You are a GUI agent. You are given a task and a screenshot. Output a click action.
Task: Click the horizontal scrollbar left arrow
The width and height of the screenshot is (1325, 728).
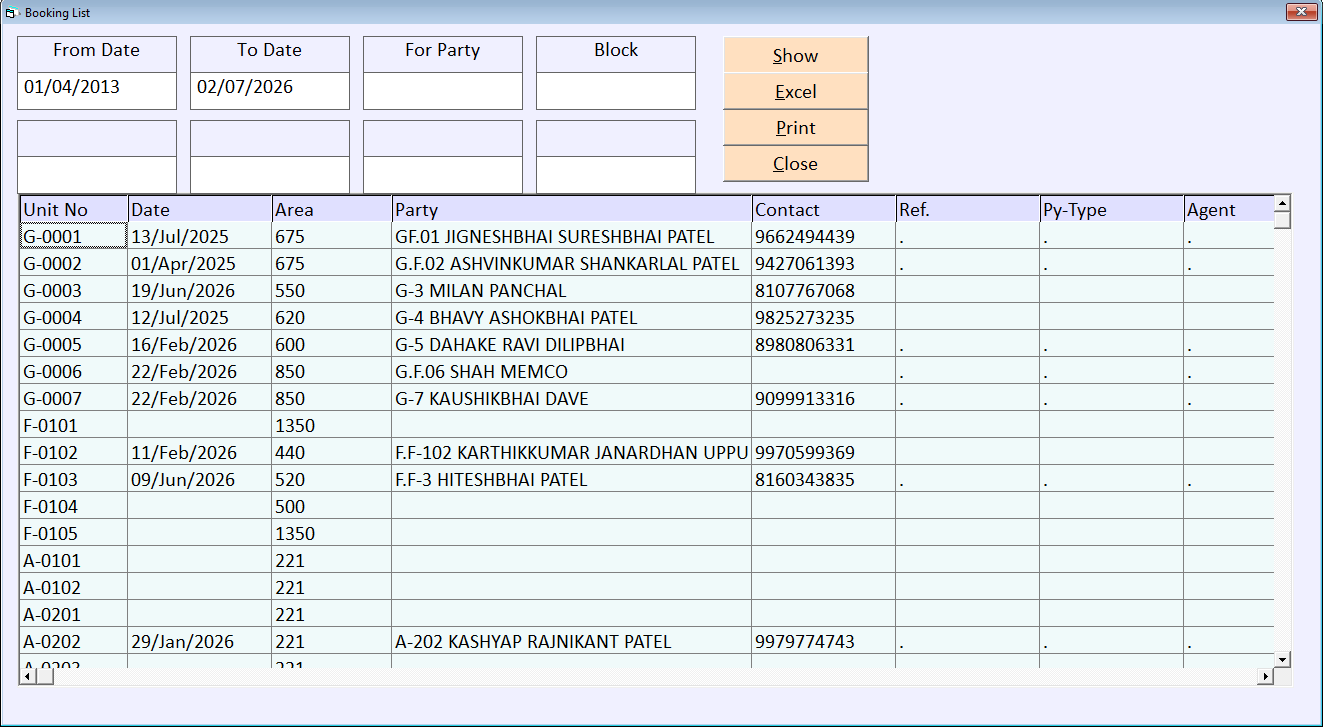[x=28, y=677]
